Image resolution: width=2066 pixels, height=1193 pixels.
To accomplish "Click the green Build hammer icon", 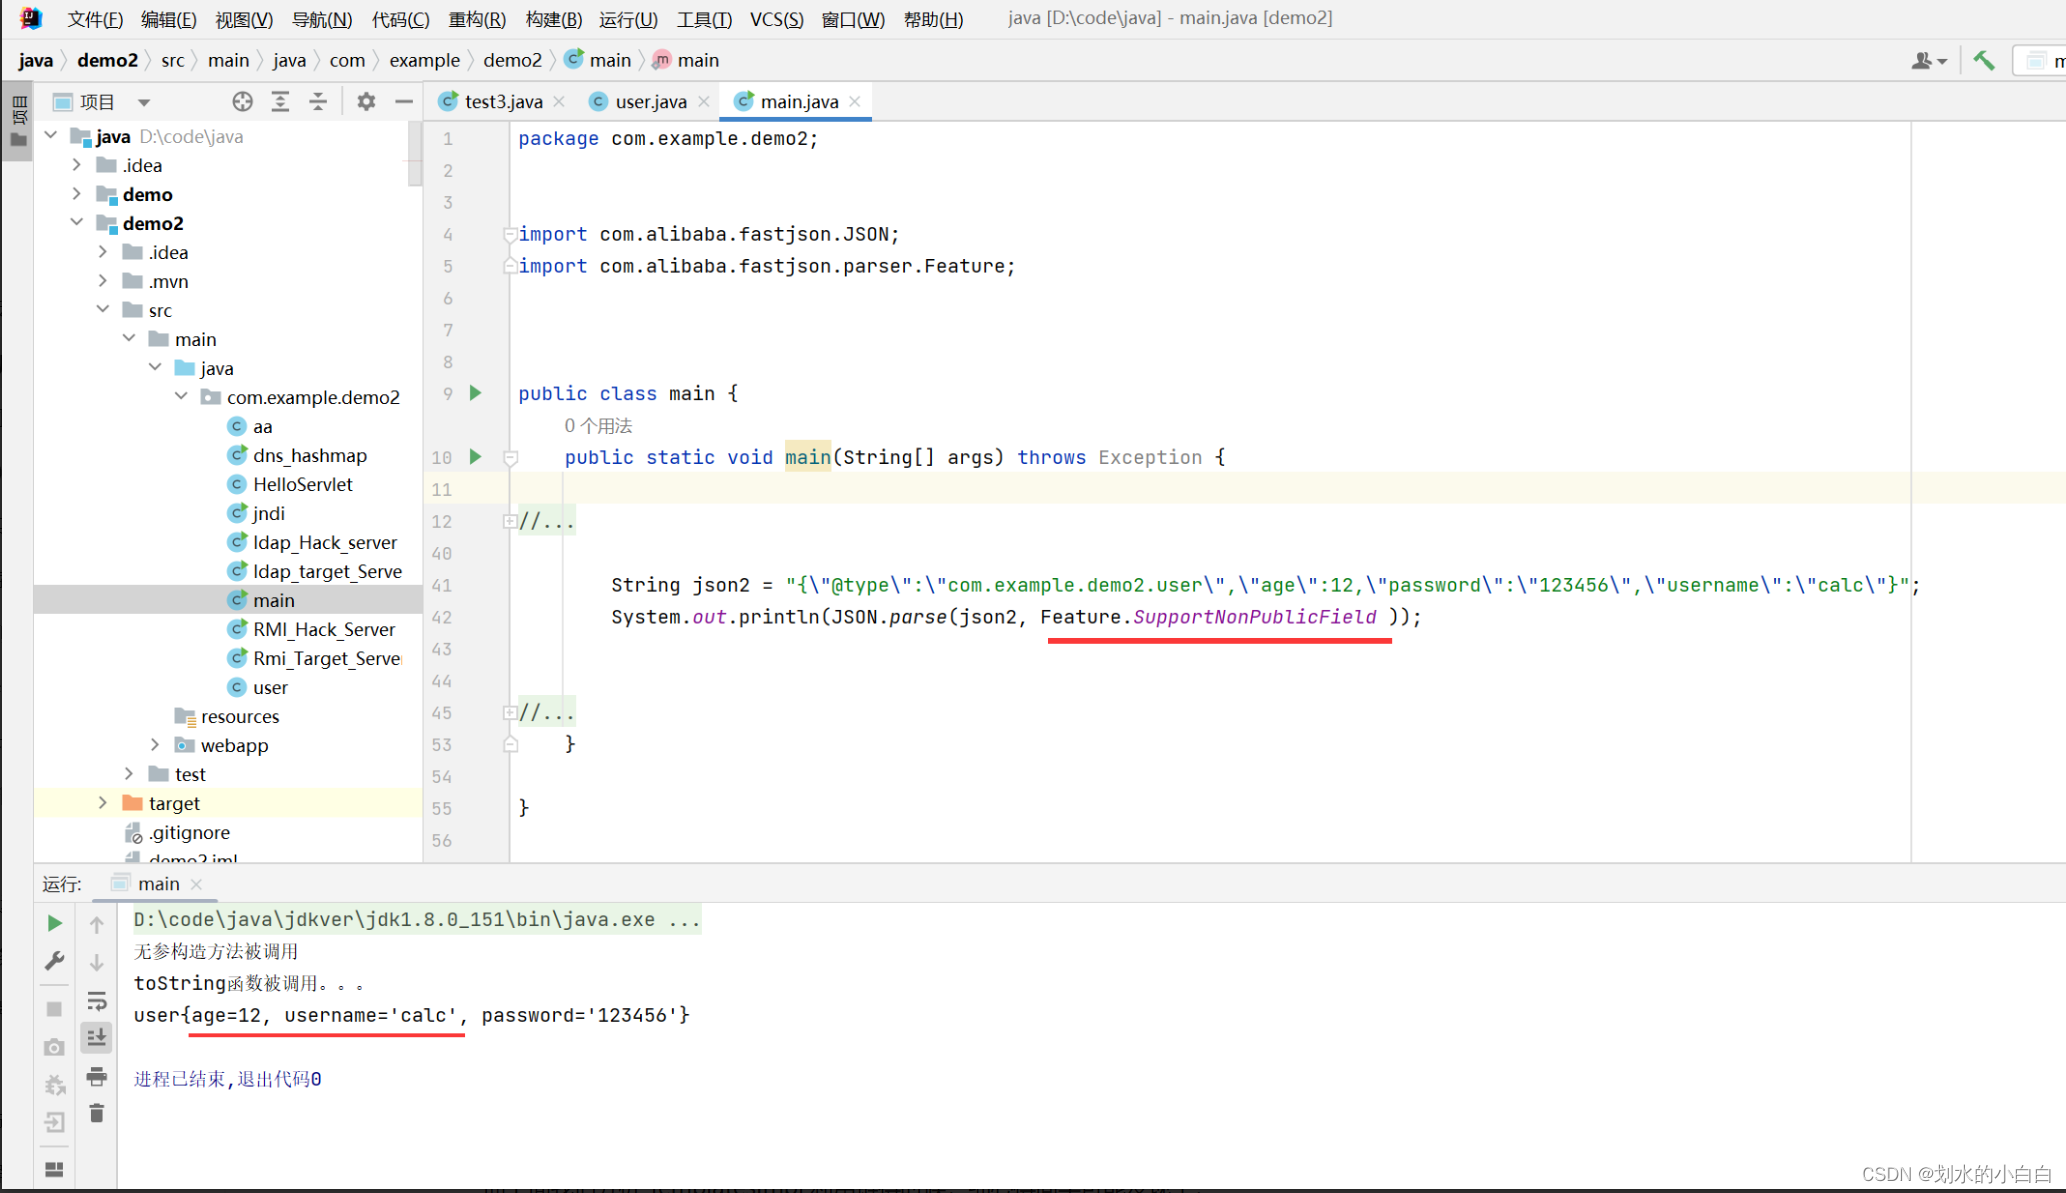I will pos(1984,61).
